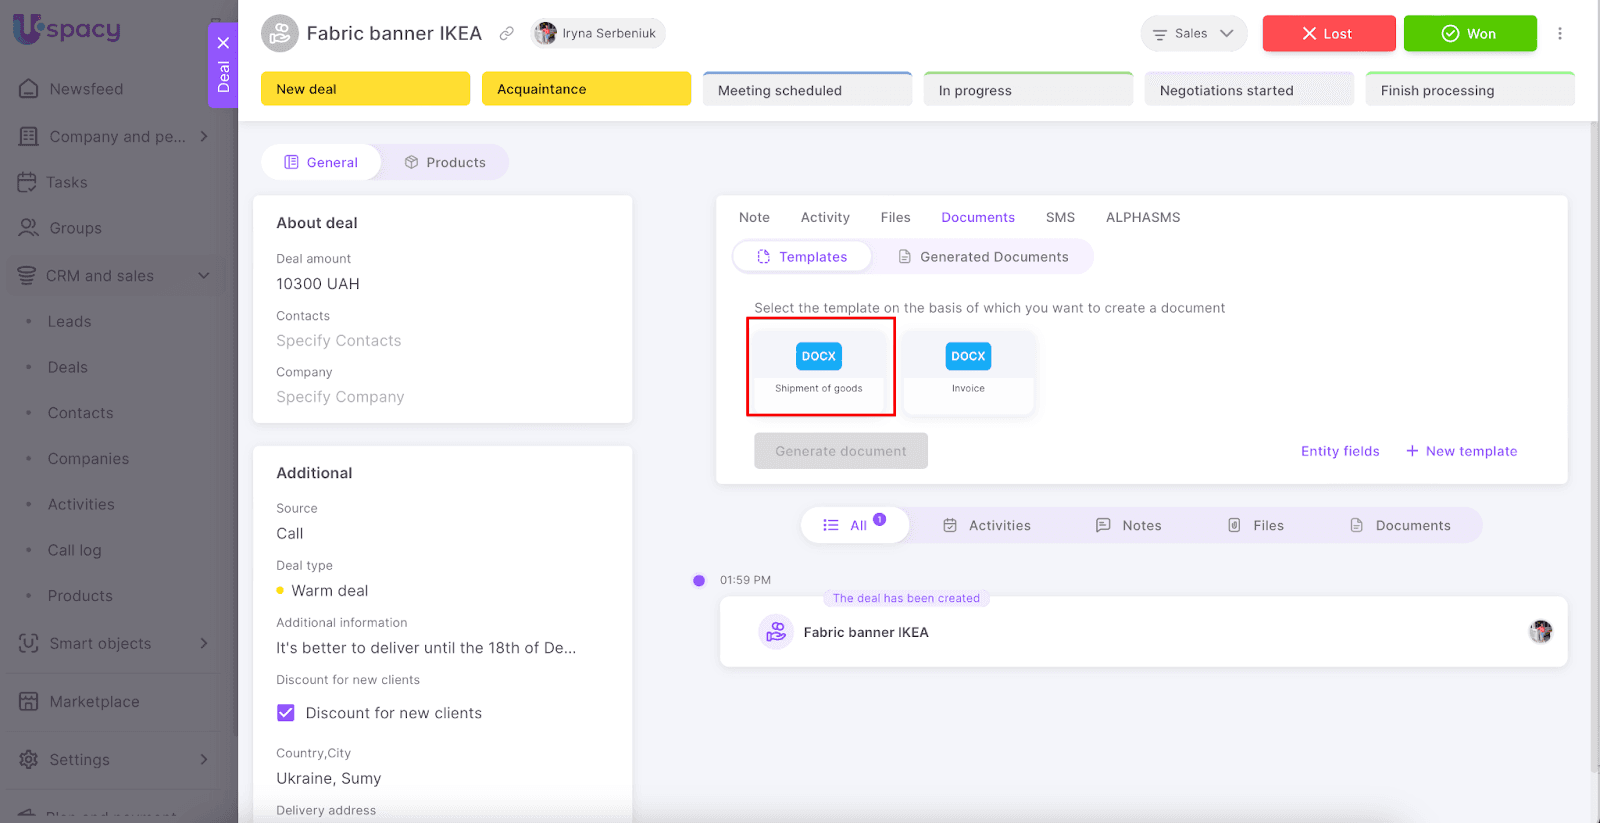Set stage to Meeting scheduled

click(806, 90)
